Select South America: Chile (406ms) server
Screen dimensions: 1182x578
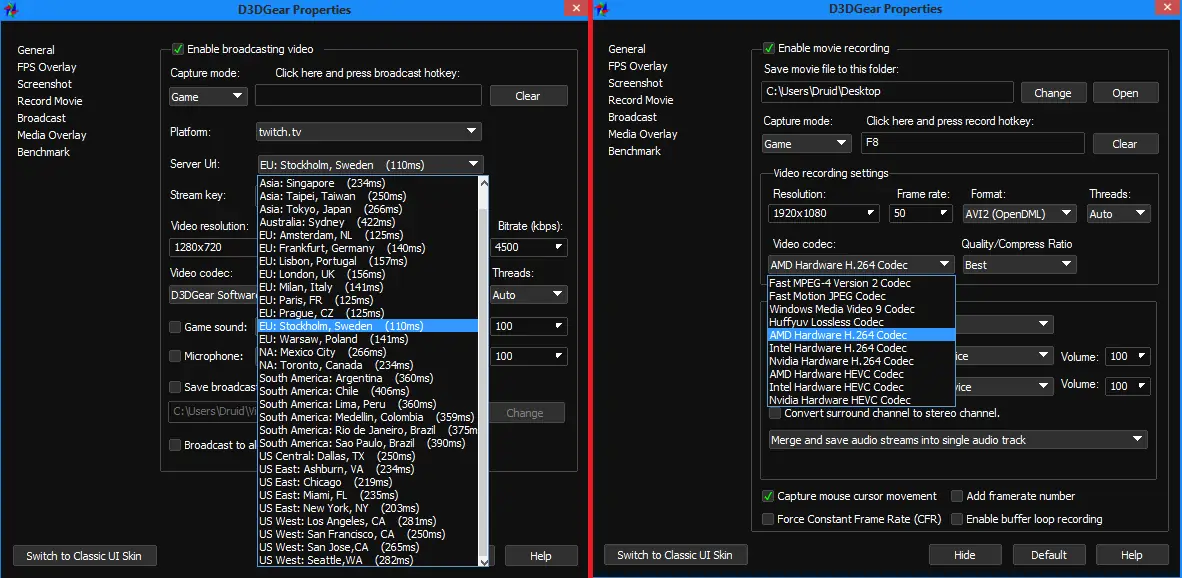click(368, 391)
